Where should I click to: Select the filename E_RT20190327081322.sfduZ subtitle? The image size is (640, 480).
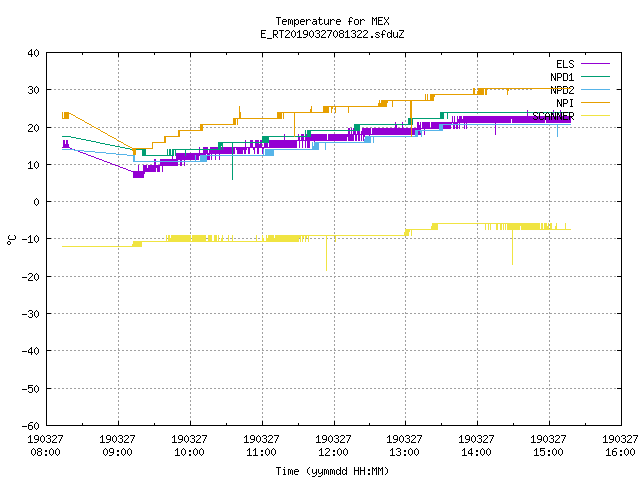(332, 34)
